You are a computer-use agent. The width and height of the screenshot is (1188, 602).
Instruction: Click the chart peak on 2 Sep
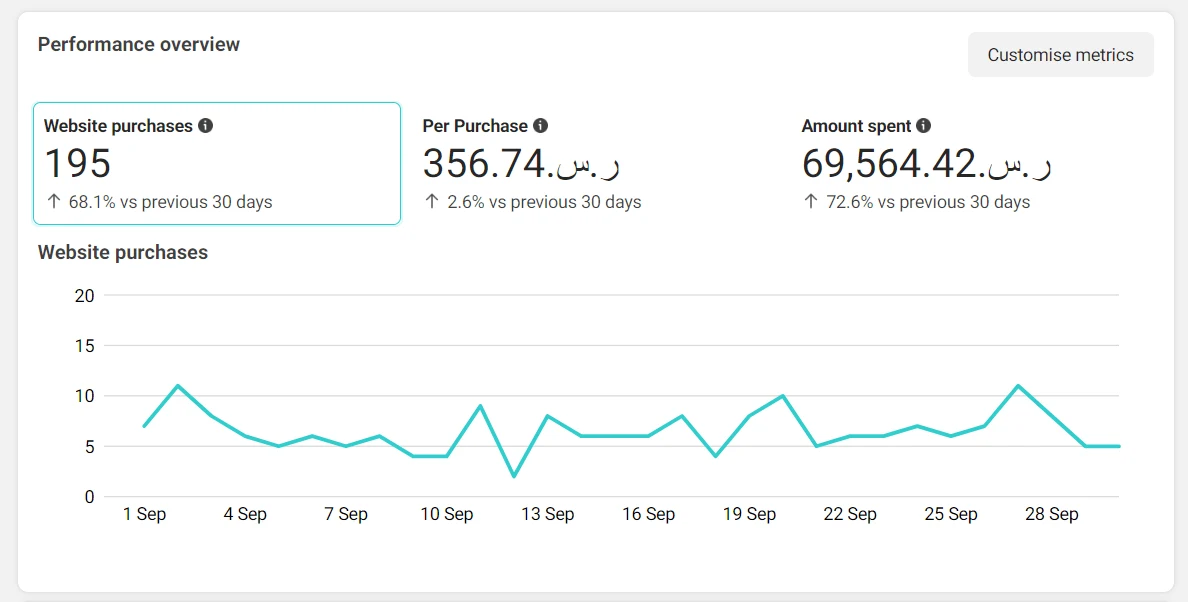[x=178, y=386]
